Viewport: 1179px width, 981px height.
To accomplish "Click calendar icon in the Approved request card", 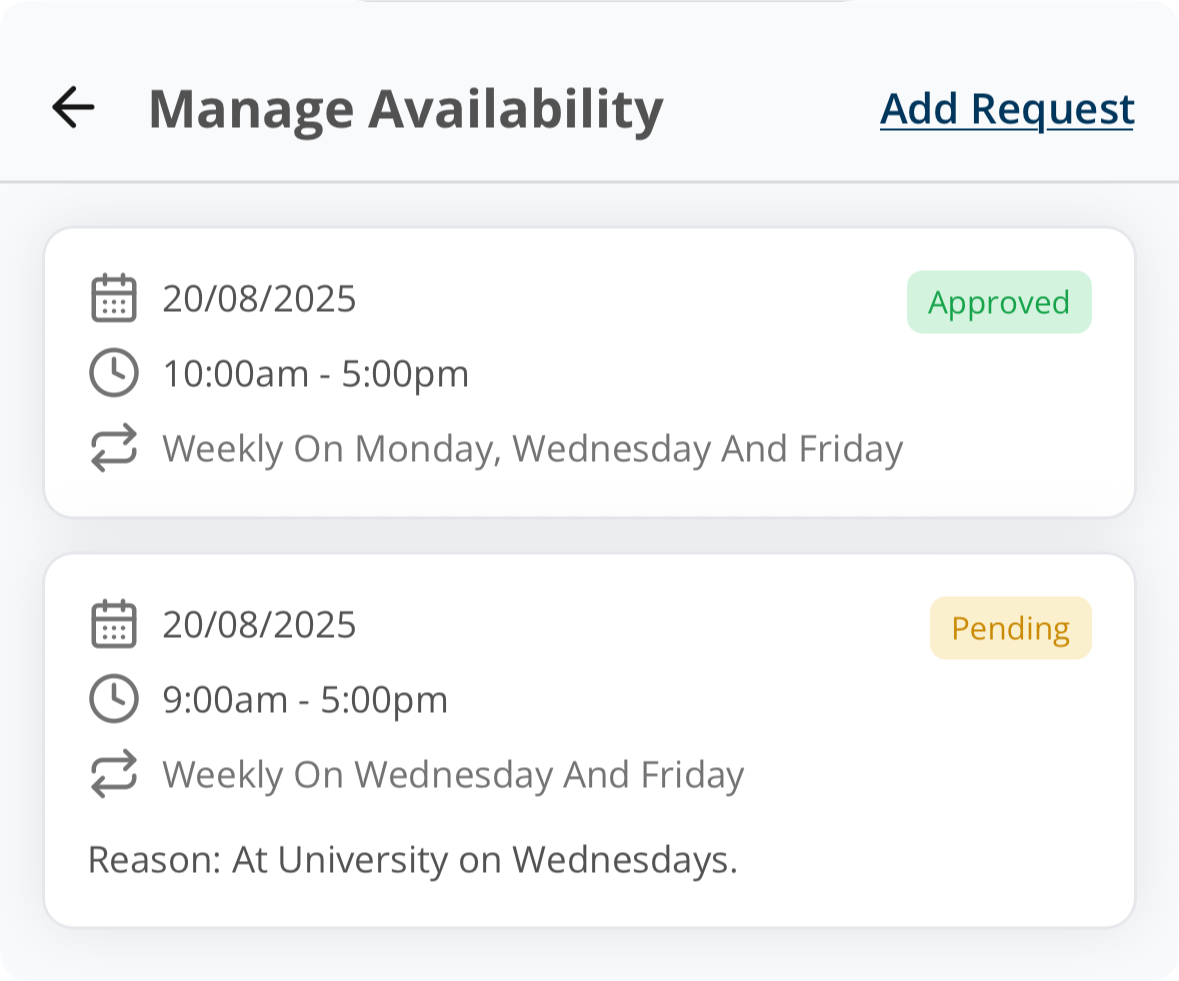I will click(x=114, y=299).
